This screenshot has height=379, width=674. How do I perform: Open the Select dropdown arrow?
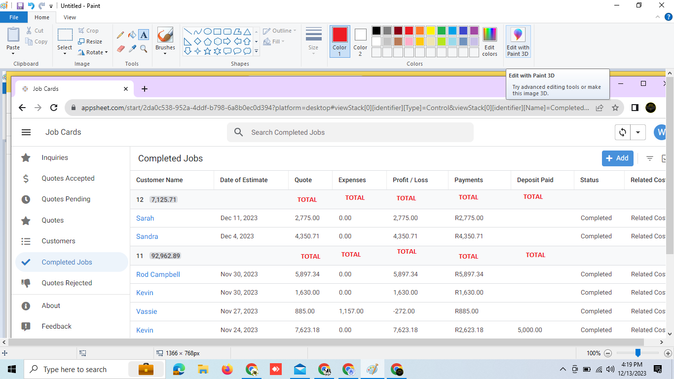pyautogui.click(x=64, y=53)
